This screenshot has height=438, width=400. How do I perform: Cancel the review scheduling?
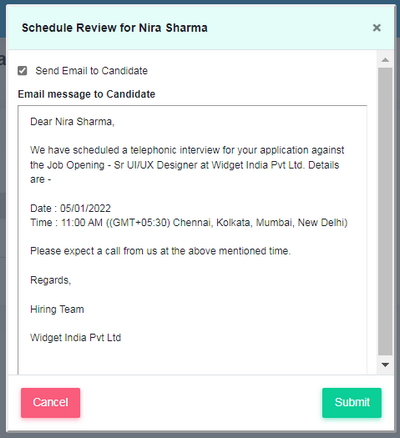pos(50,402)
